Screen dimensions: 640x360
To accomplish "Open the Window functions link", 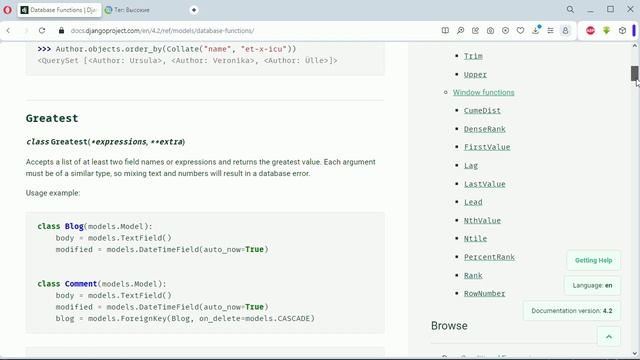I will 483,92.
